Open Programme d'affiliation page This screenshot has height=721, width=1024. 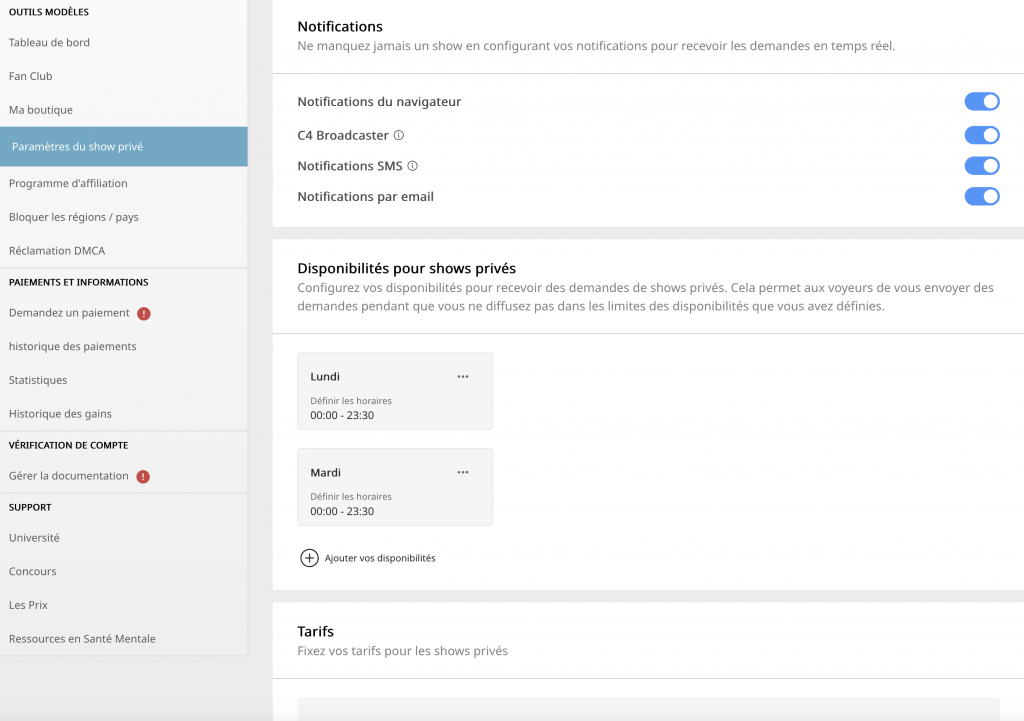pyautogui.click(x=68, y=183)
